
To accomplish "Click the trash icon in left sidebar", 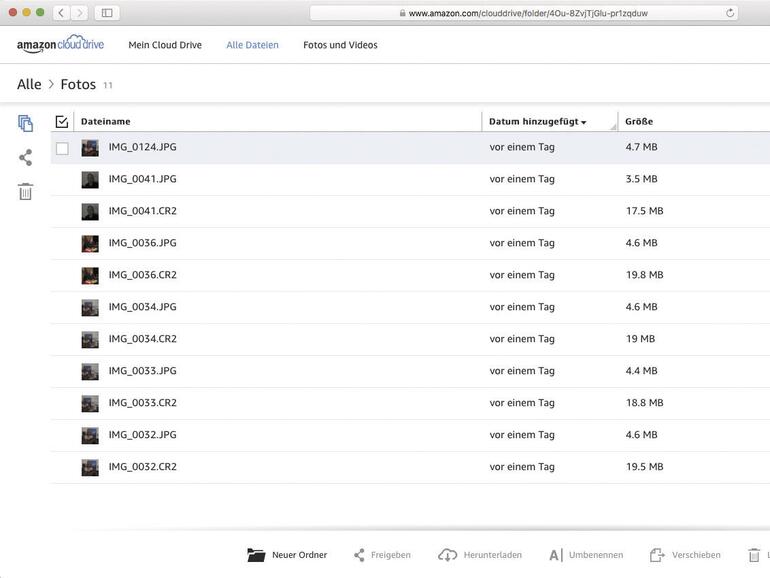I will 25,191.
